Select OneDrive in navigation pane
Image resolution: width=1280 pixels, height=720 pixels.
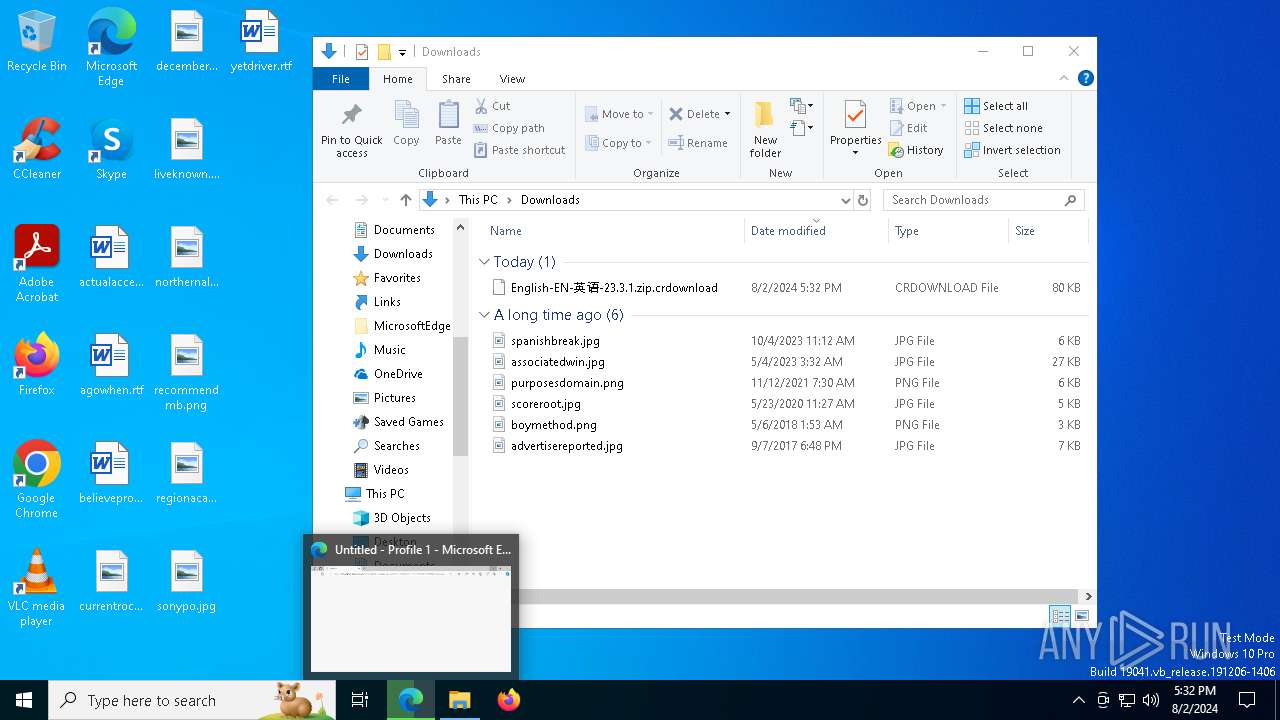pyautogui.click(x=398, y=374)
